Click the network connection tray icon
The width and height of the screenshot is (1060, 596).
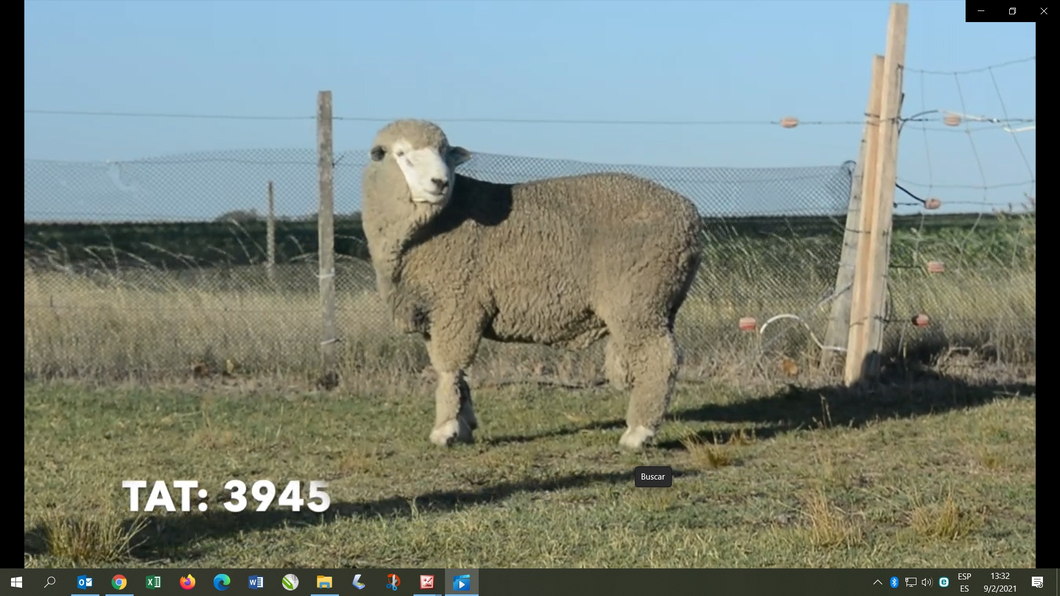click(x=910, y=582)
